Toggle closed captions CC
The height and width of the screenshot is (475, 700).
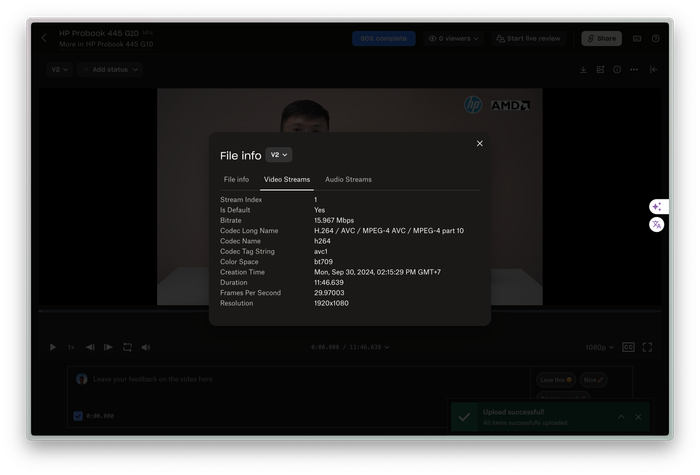point(628,347)
